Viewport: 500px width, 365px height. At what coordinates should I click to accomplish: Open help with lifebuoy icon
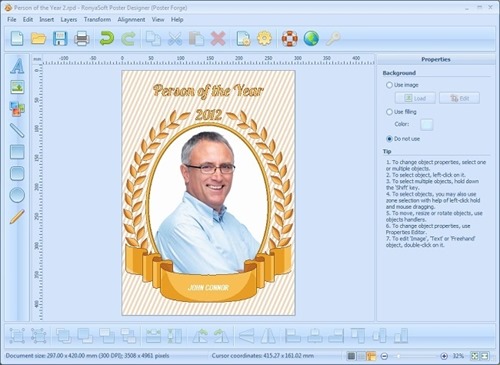(290, 39)
